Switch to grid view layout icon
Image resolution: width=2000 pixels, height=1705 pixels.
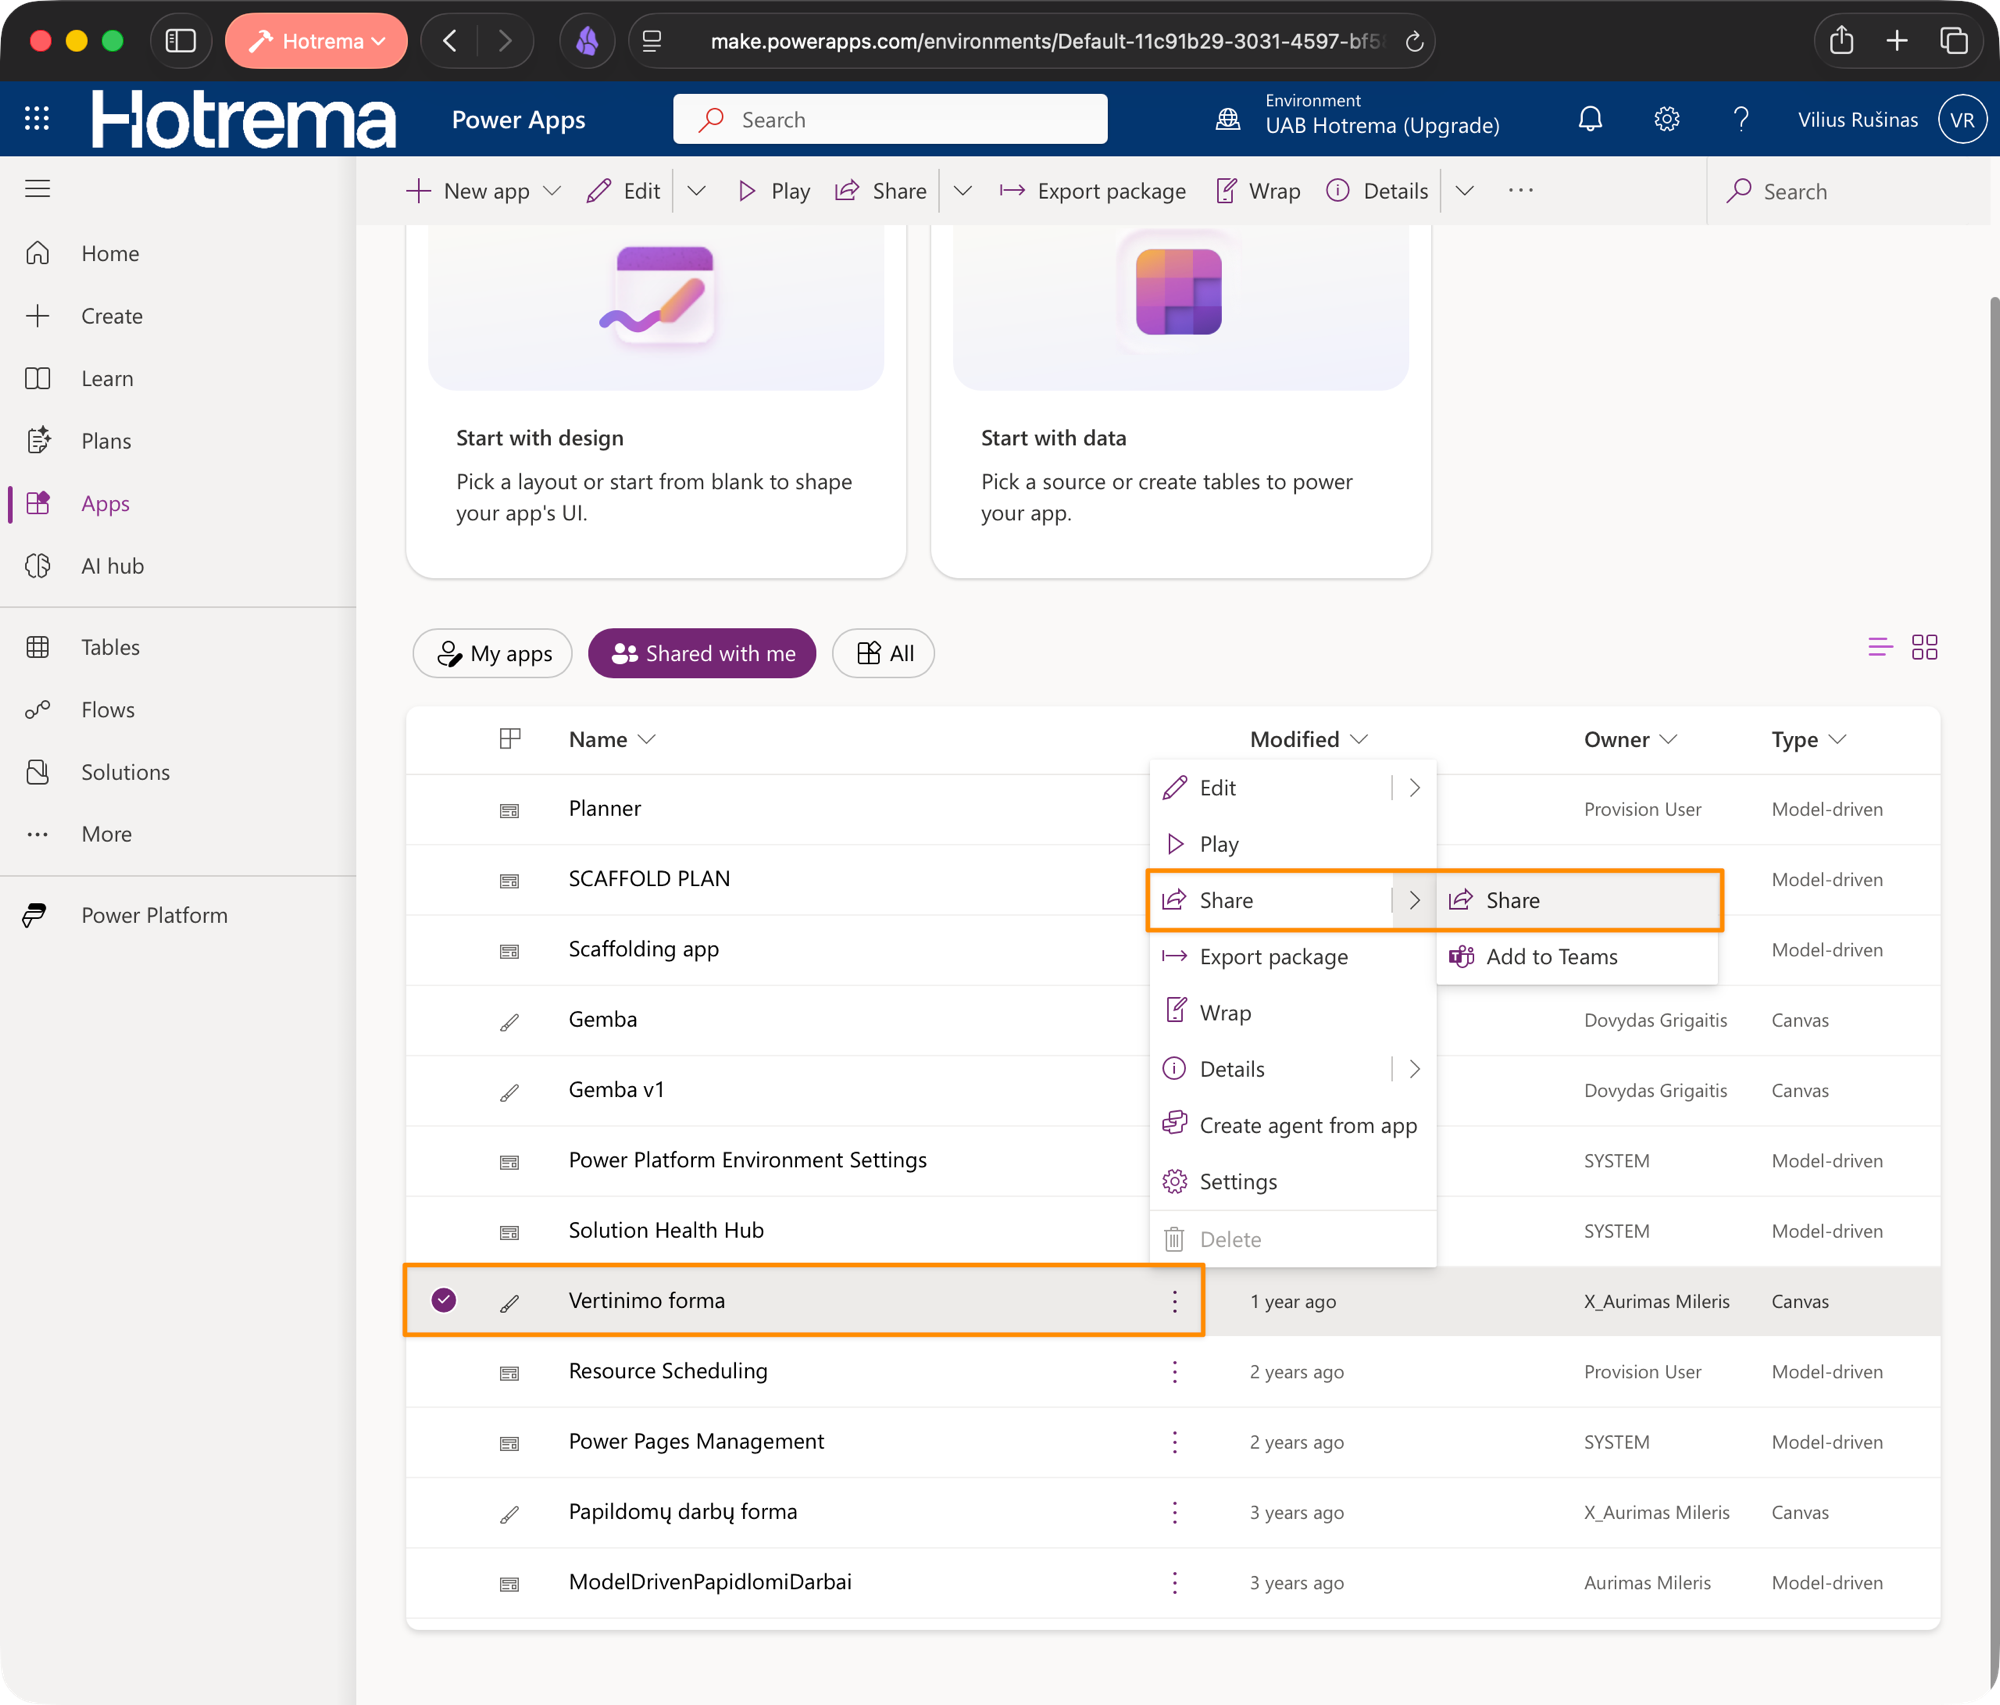1925,647
